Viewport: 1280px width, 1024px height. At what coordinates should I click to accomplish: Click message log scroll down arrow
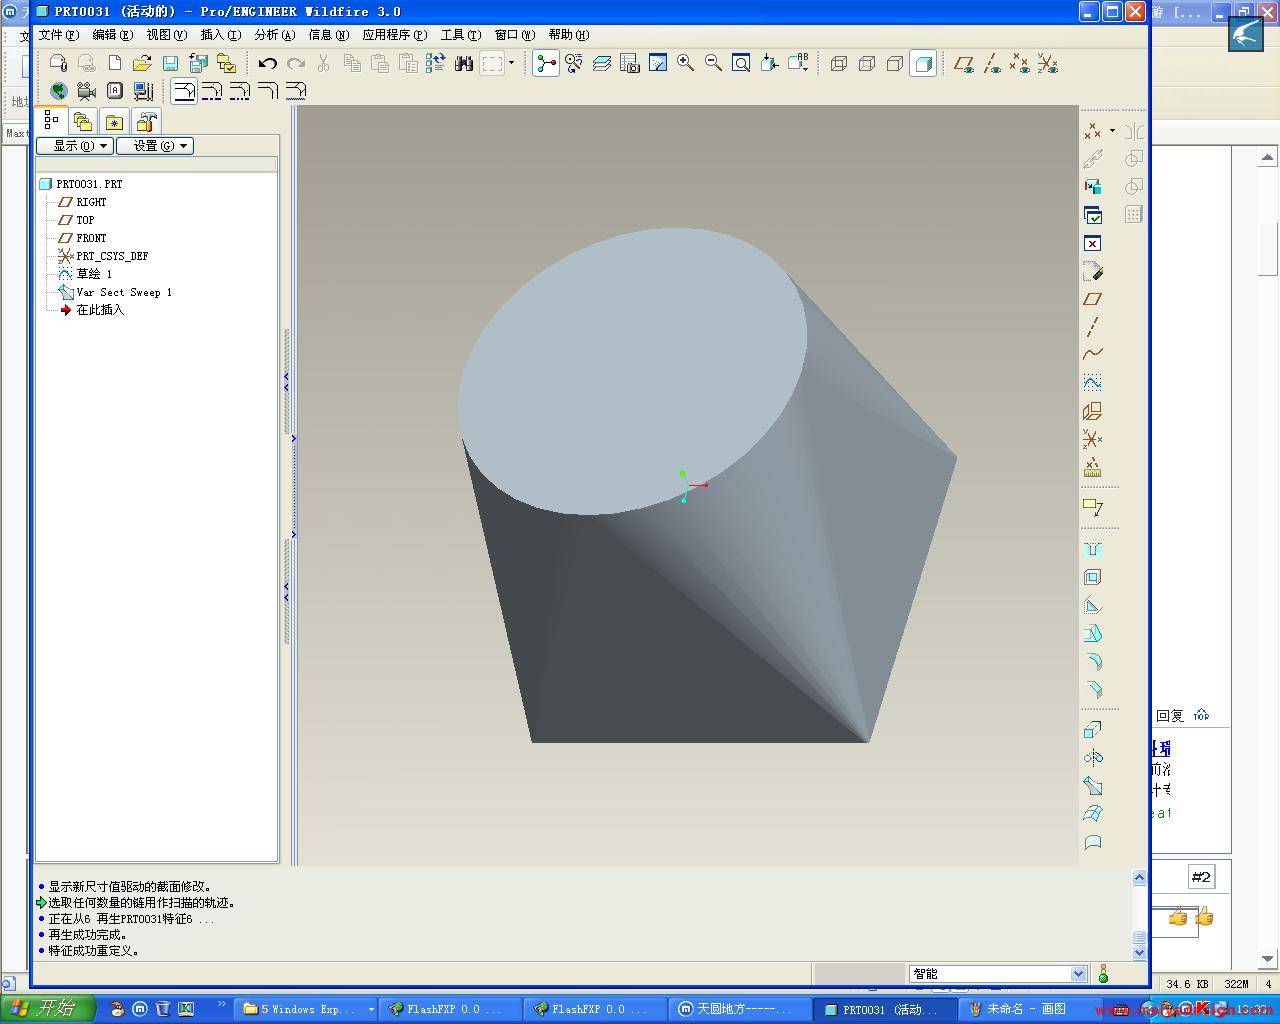click(x=1139, y=953)
